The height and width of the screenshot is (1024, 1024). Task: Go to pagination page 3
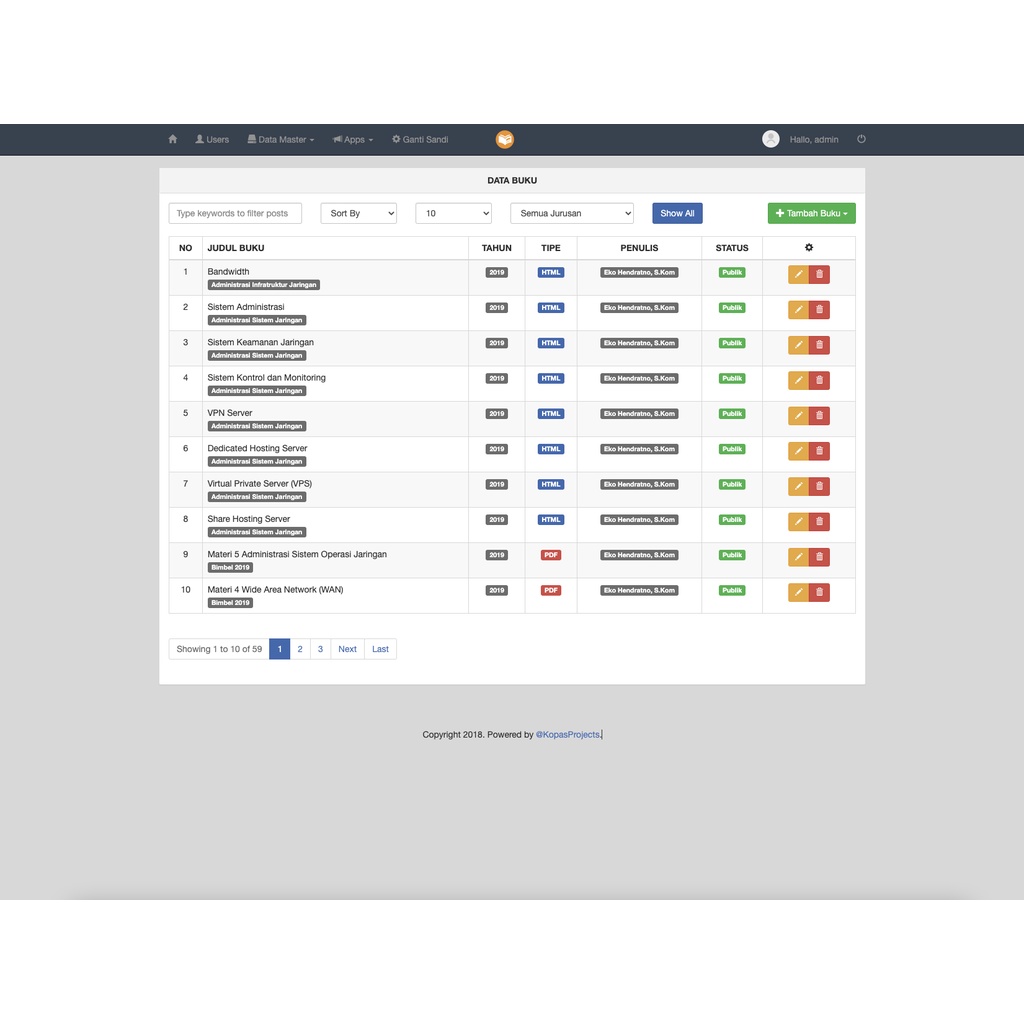[320, 649]
